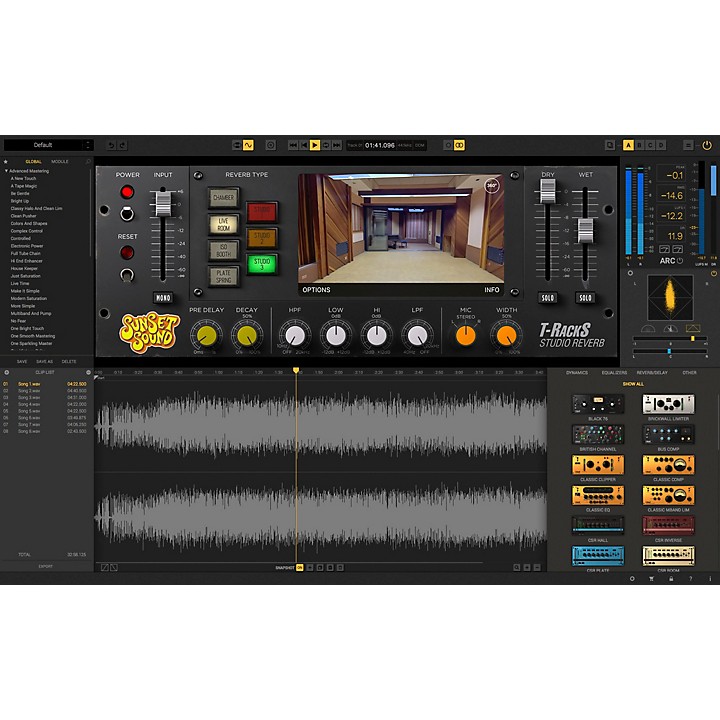Switch to the Module presets tab

60,161
